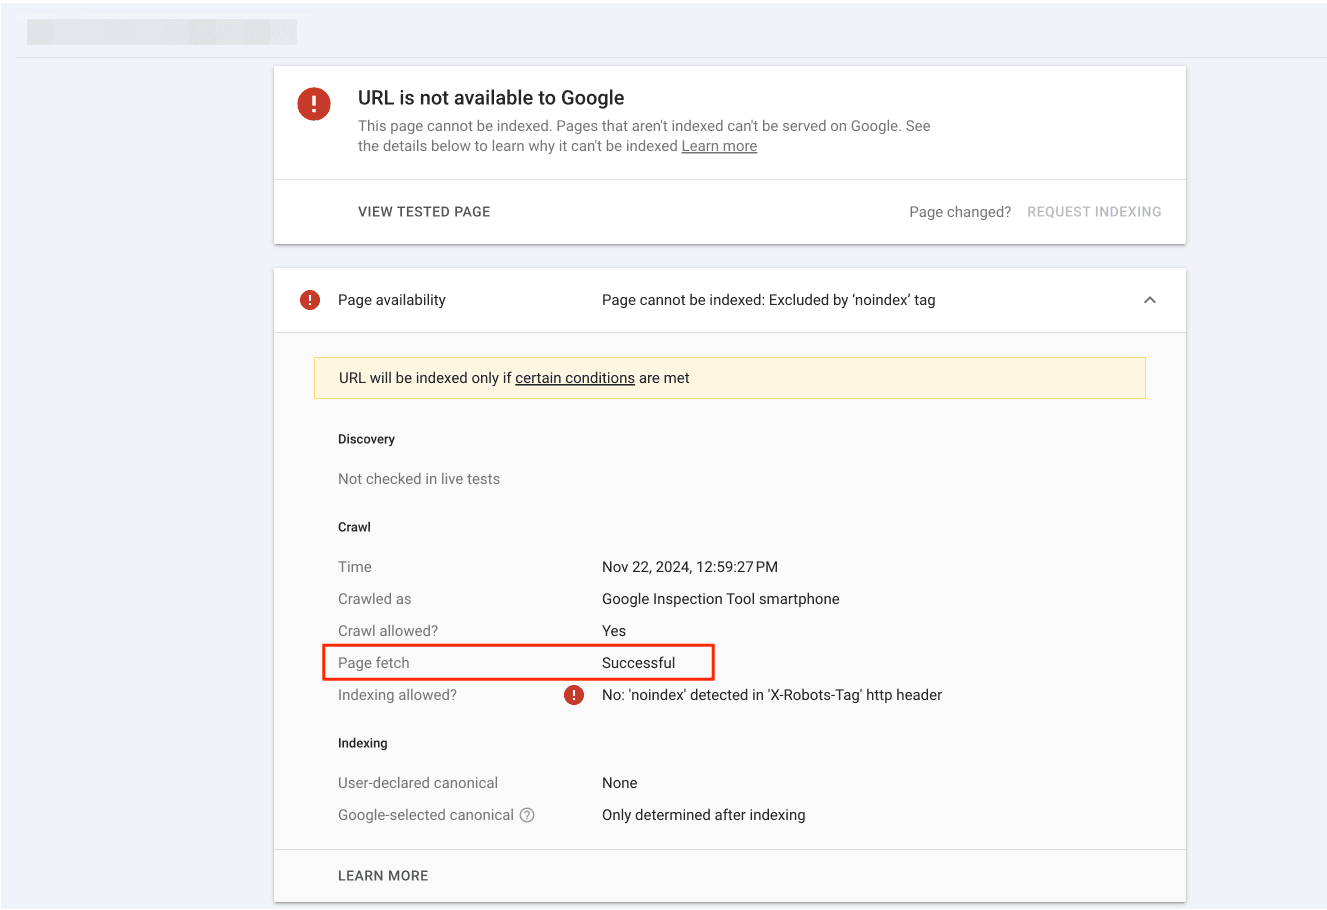Follow the "certain conditions" link
Viewport: 1327px width, 910px height.
tap(574, 377)
